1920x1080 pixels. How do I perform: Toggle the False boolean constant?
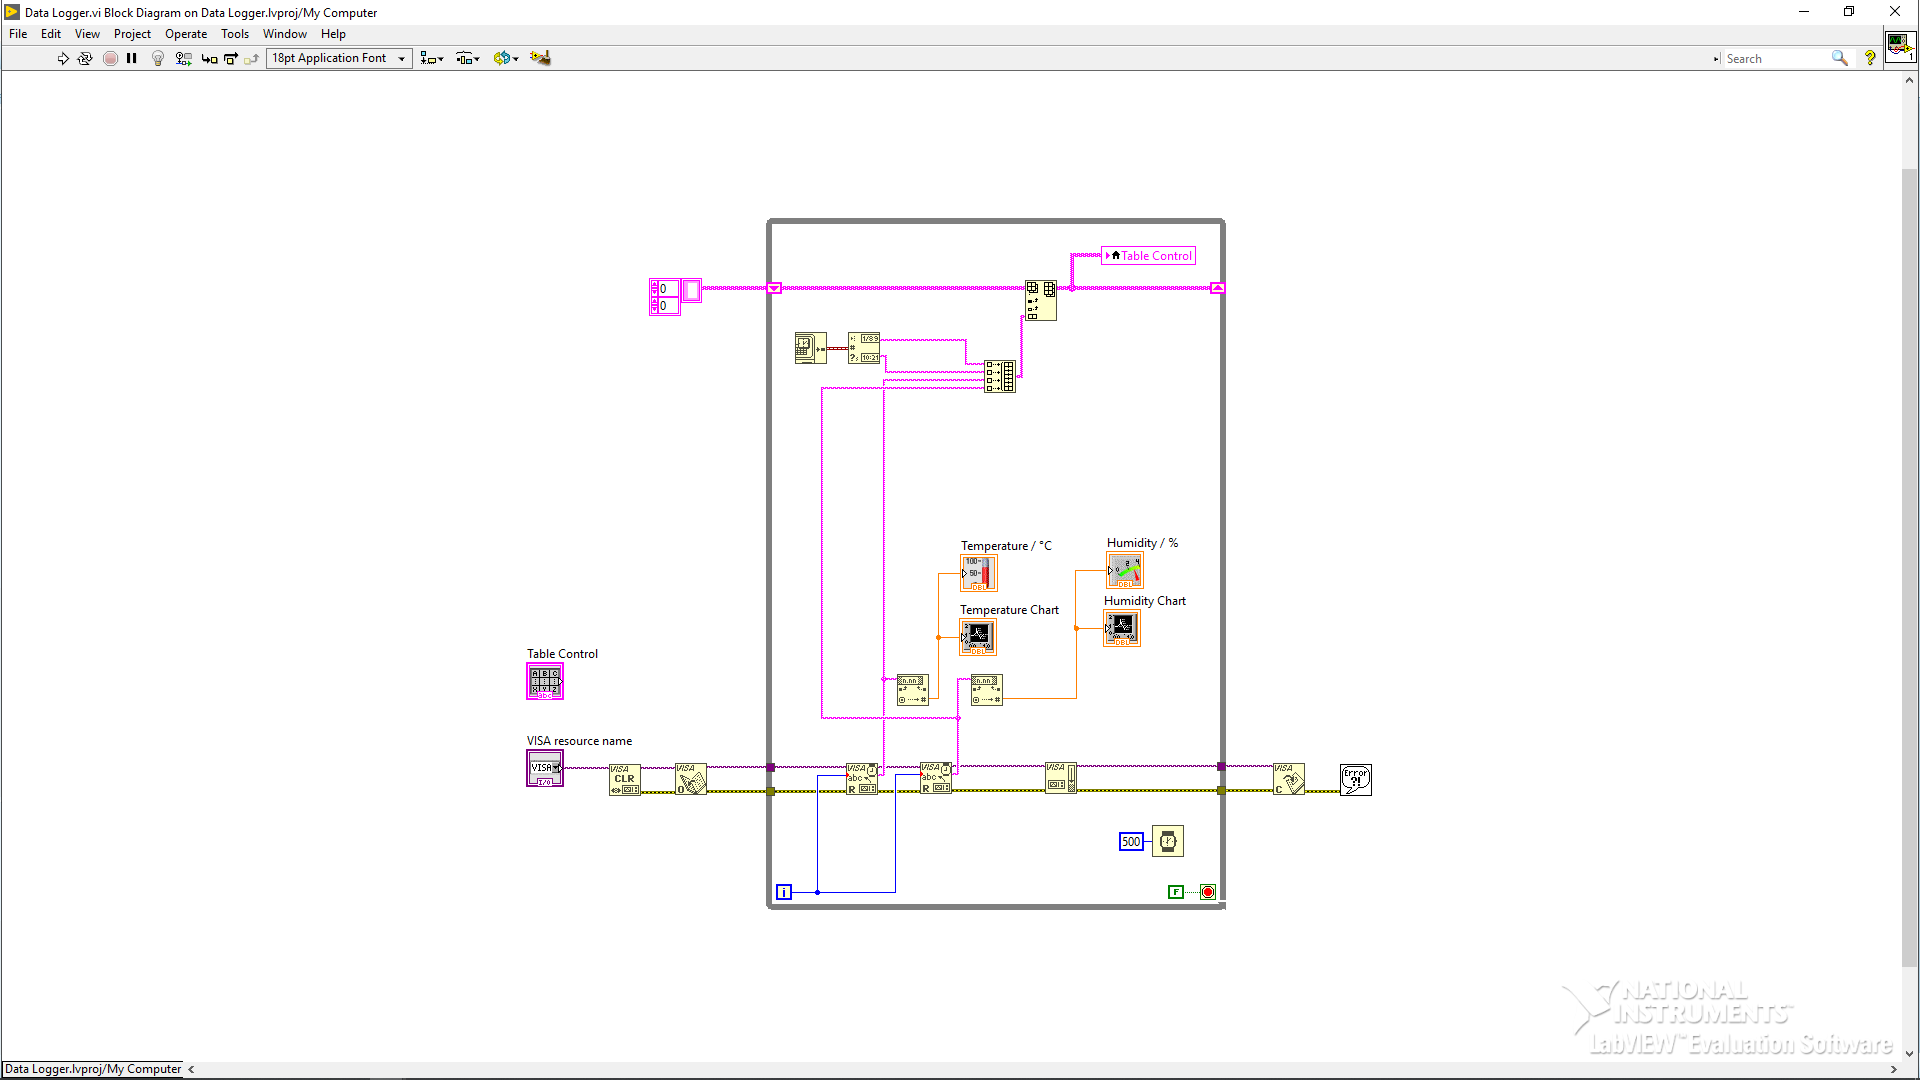[1176, 892]
